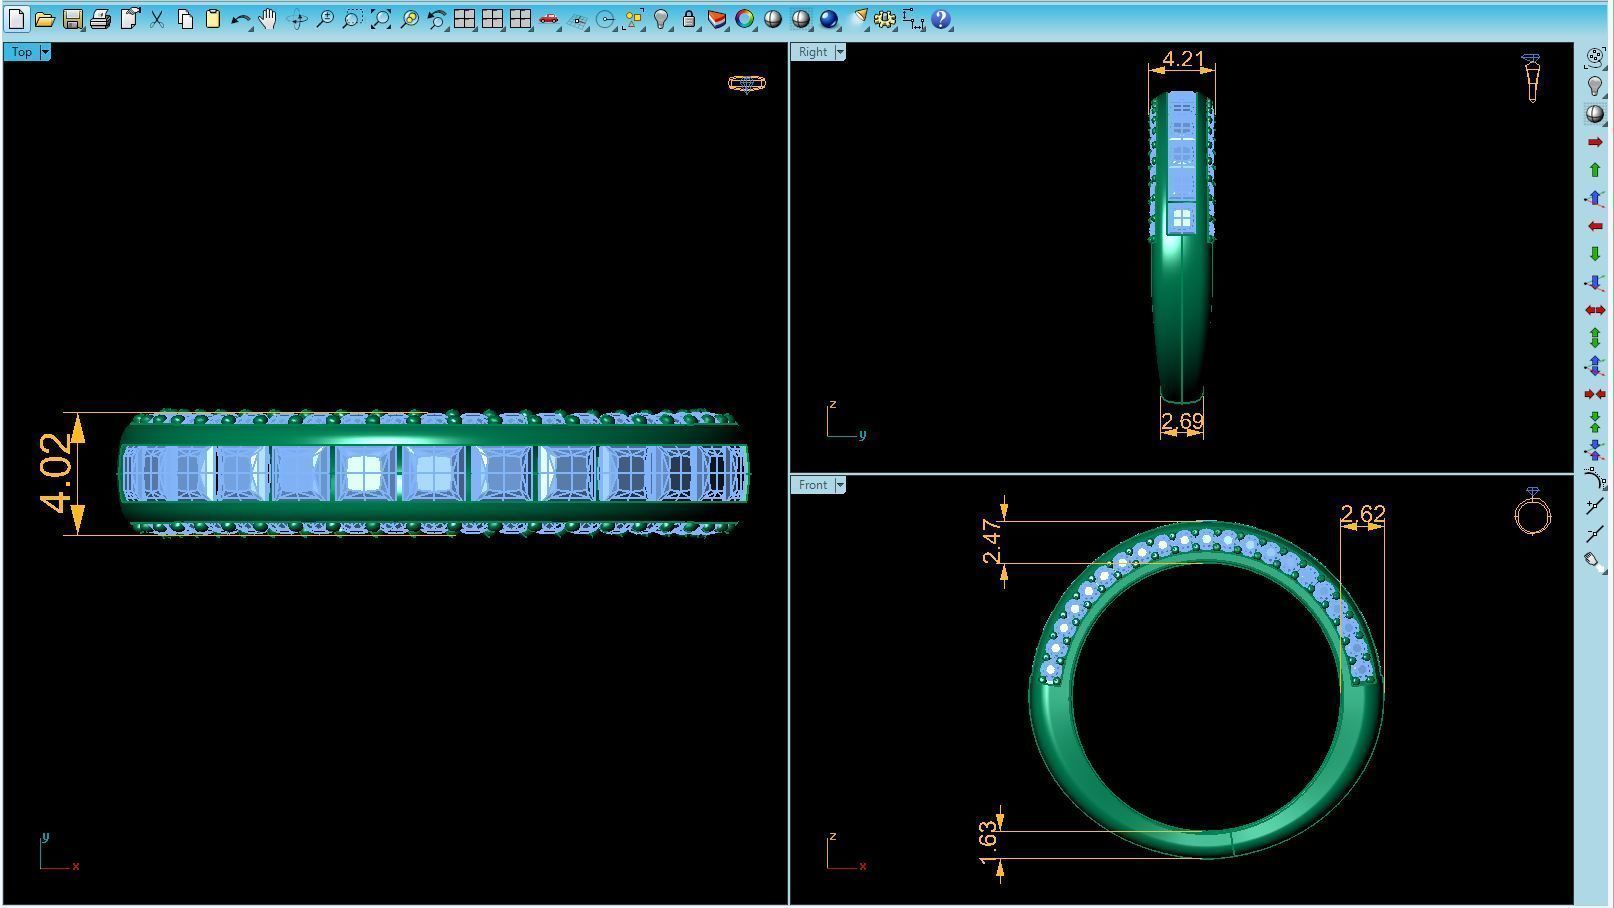The width and height of the screenshot is (1614, 908).
Task: Activate Zoom Window tool
Action: coord(353,19)
